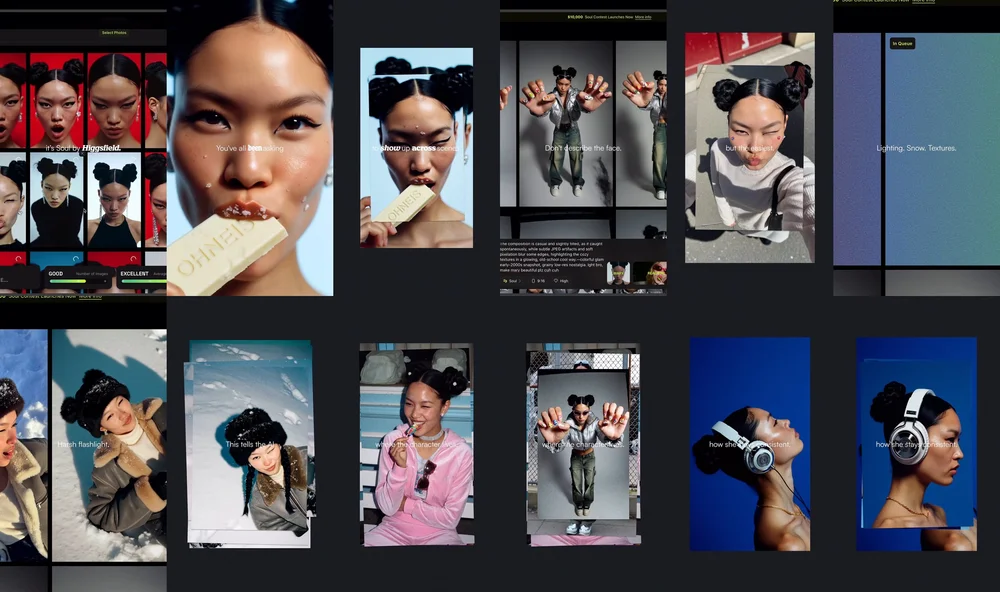The width and height of the screenshot is (1000, 592).
Task: Open the pink tracksuit lollipop photo
Action: 416,445
